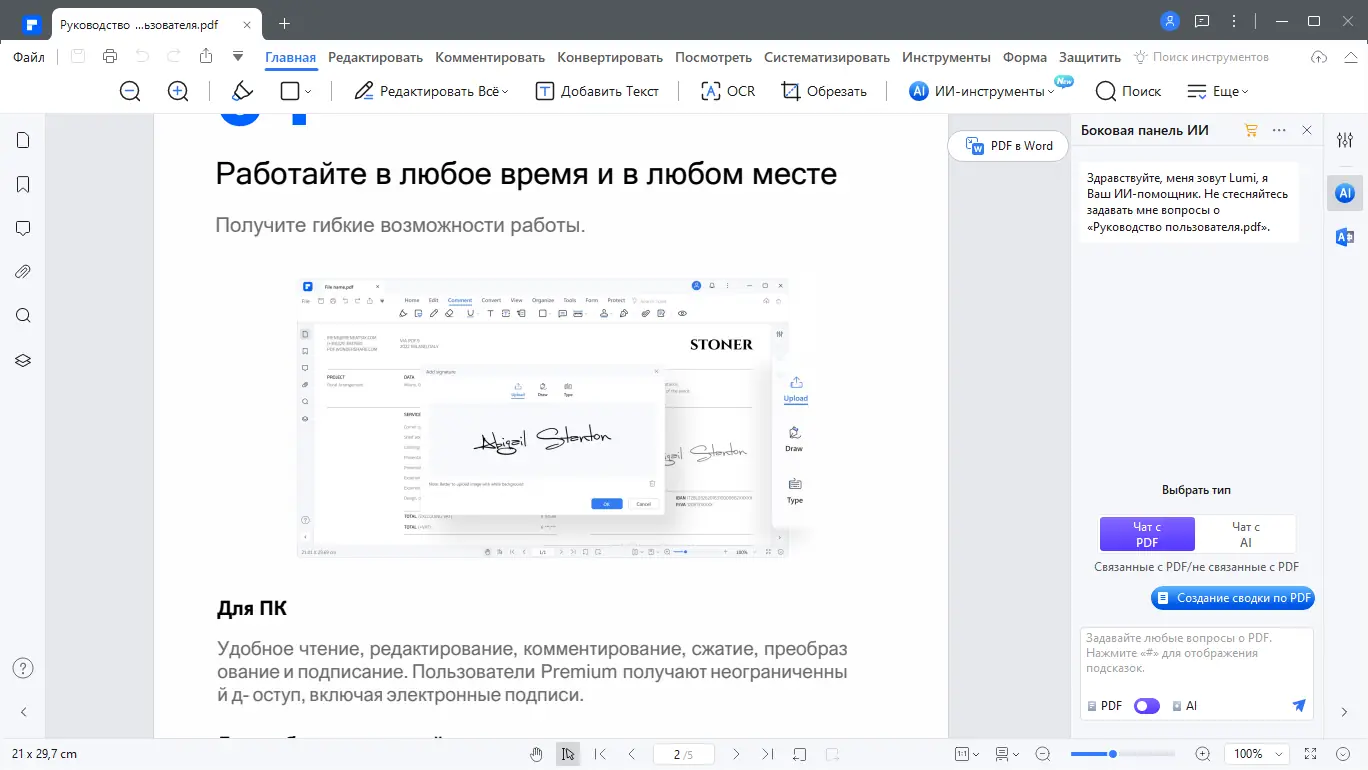Open the Annotations panel in left sidebar

[x=22, y=228]
